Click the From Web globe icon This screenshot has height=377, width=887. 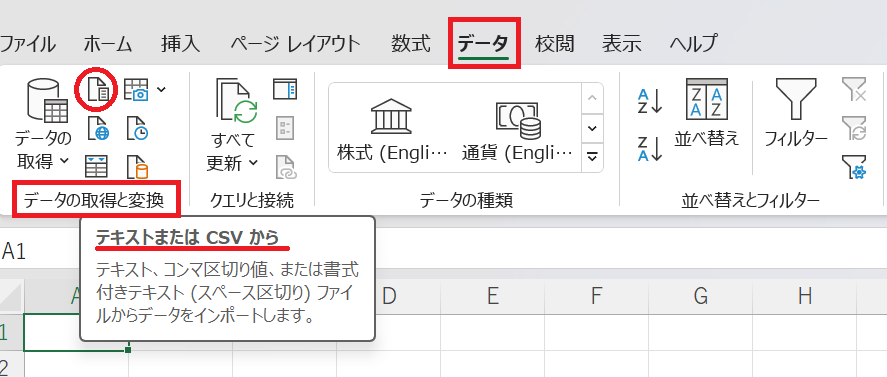pos(97,128)
